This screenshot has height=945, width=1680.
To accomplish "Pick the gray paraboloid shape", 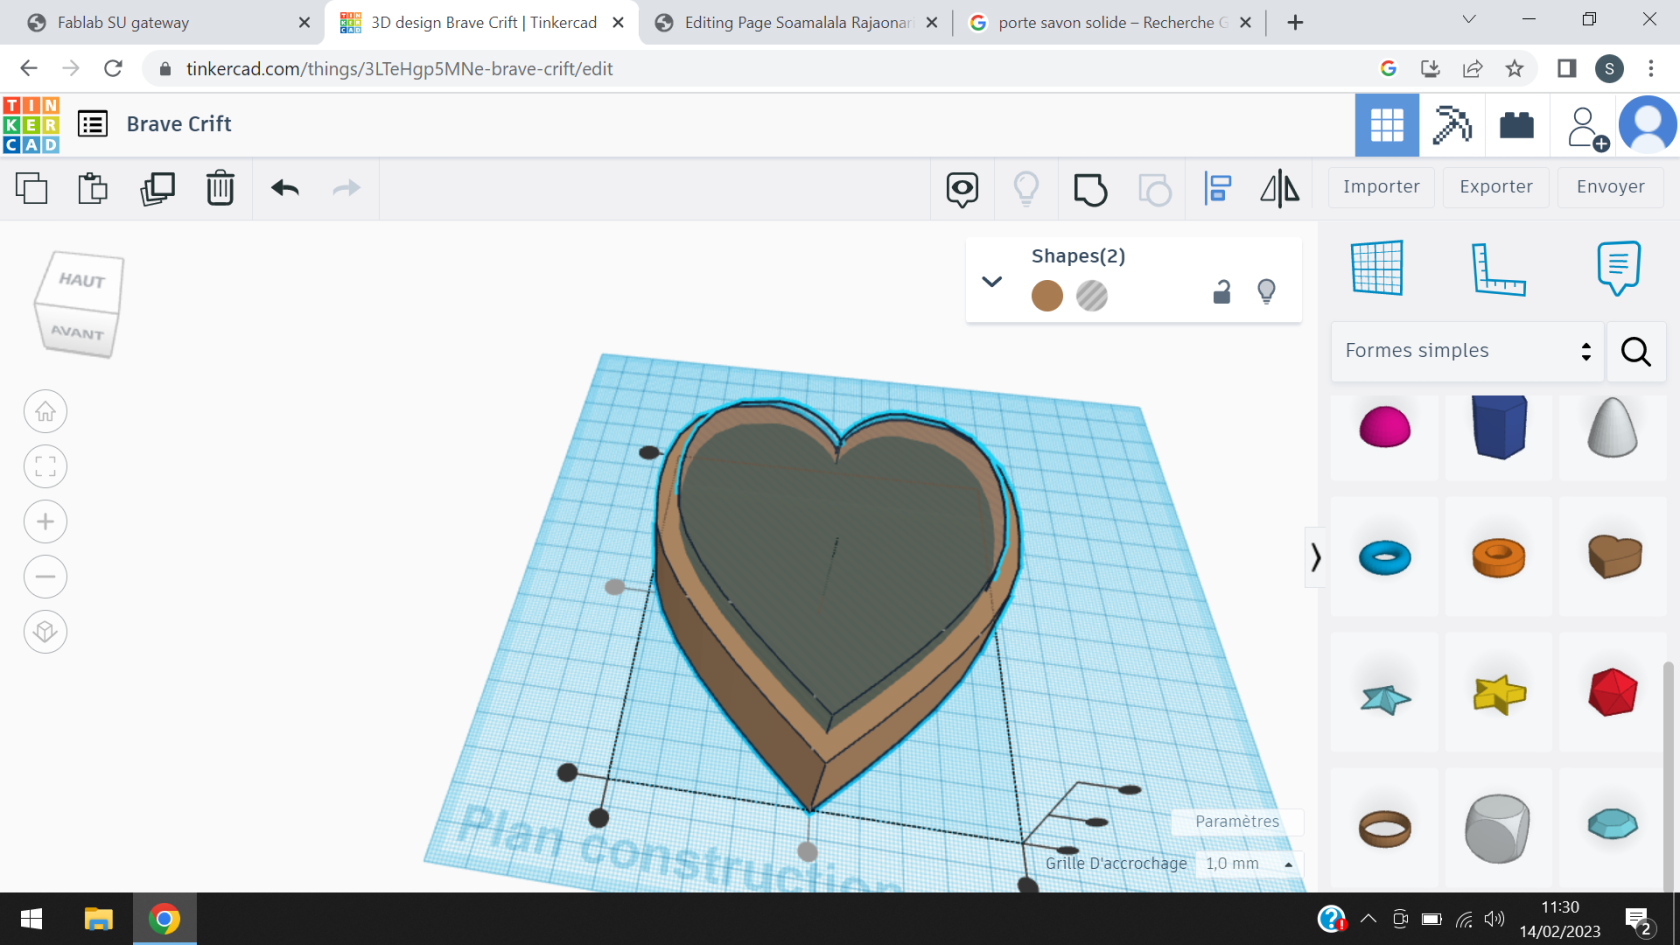I will pos(1612,427).
